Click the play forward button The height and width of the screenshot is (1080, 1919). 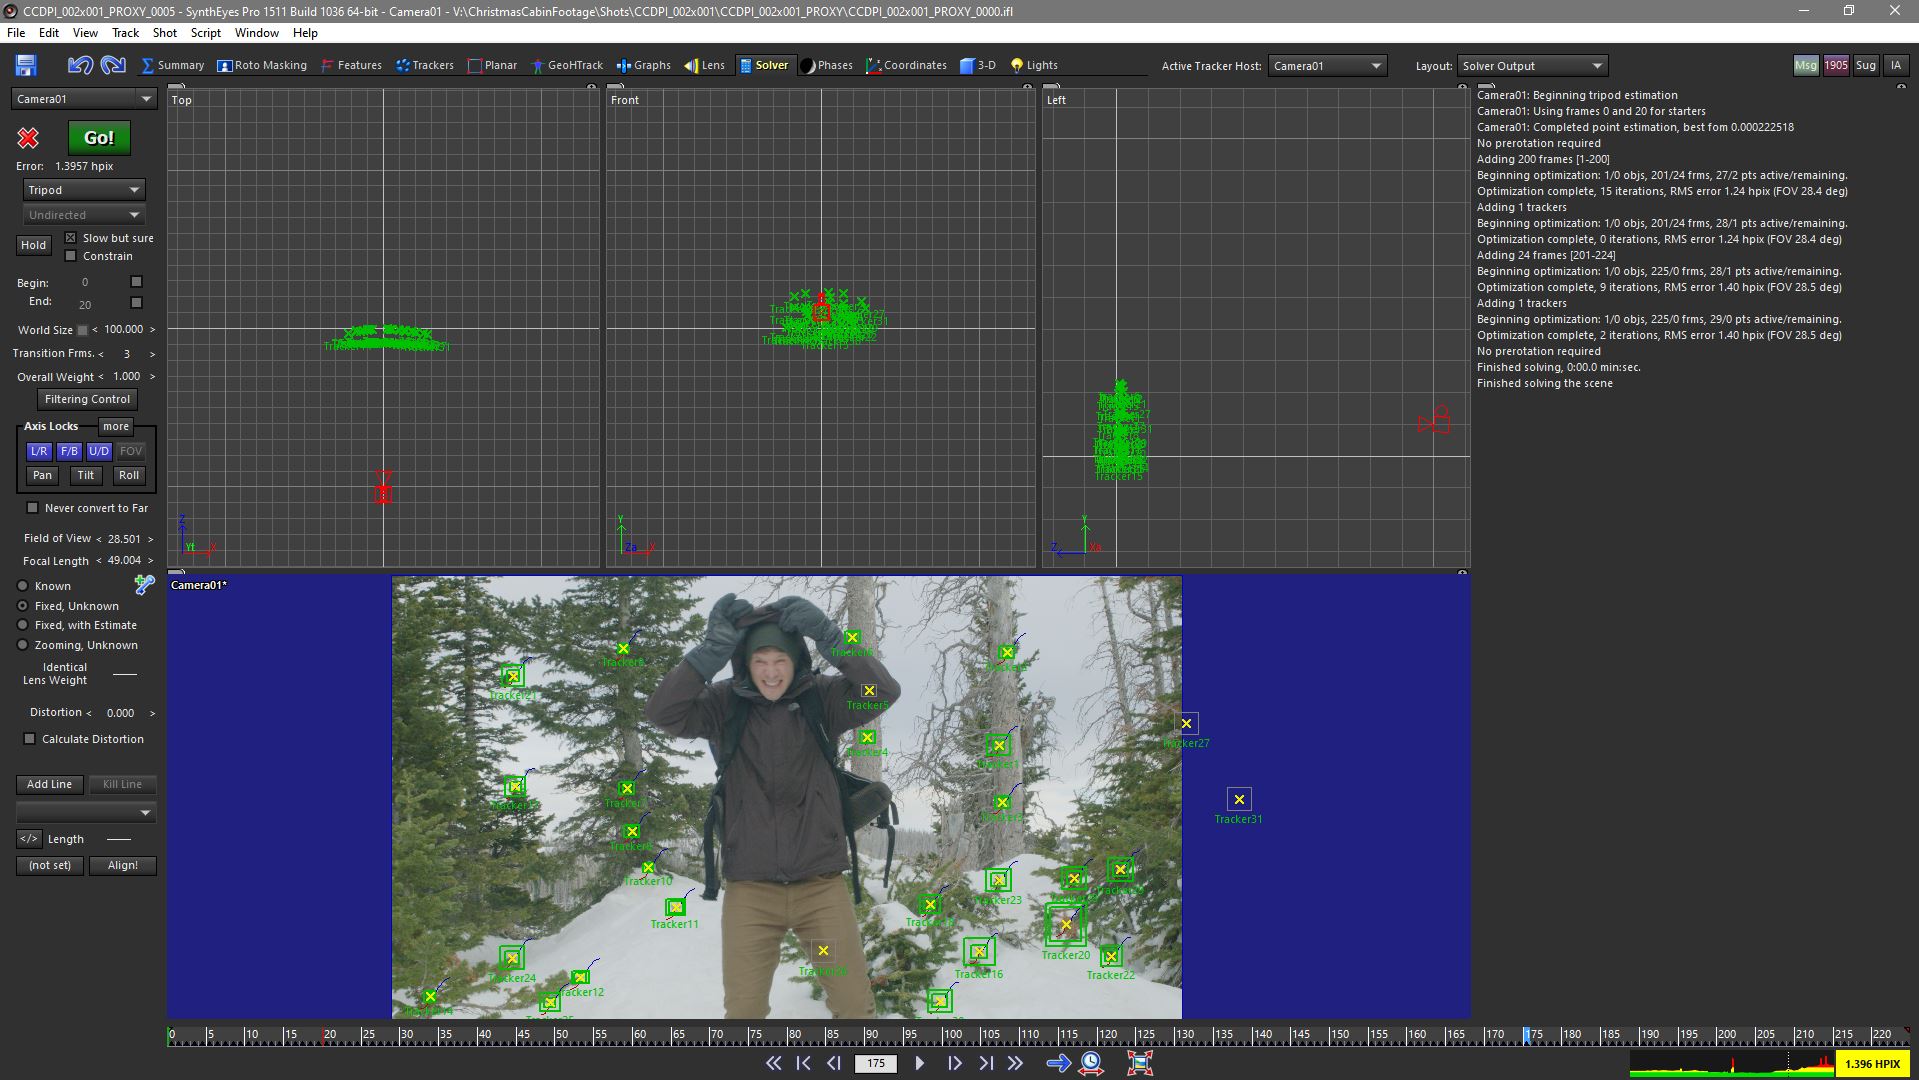(920, 1063)
